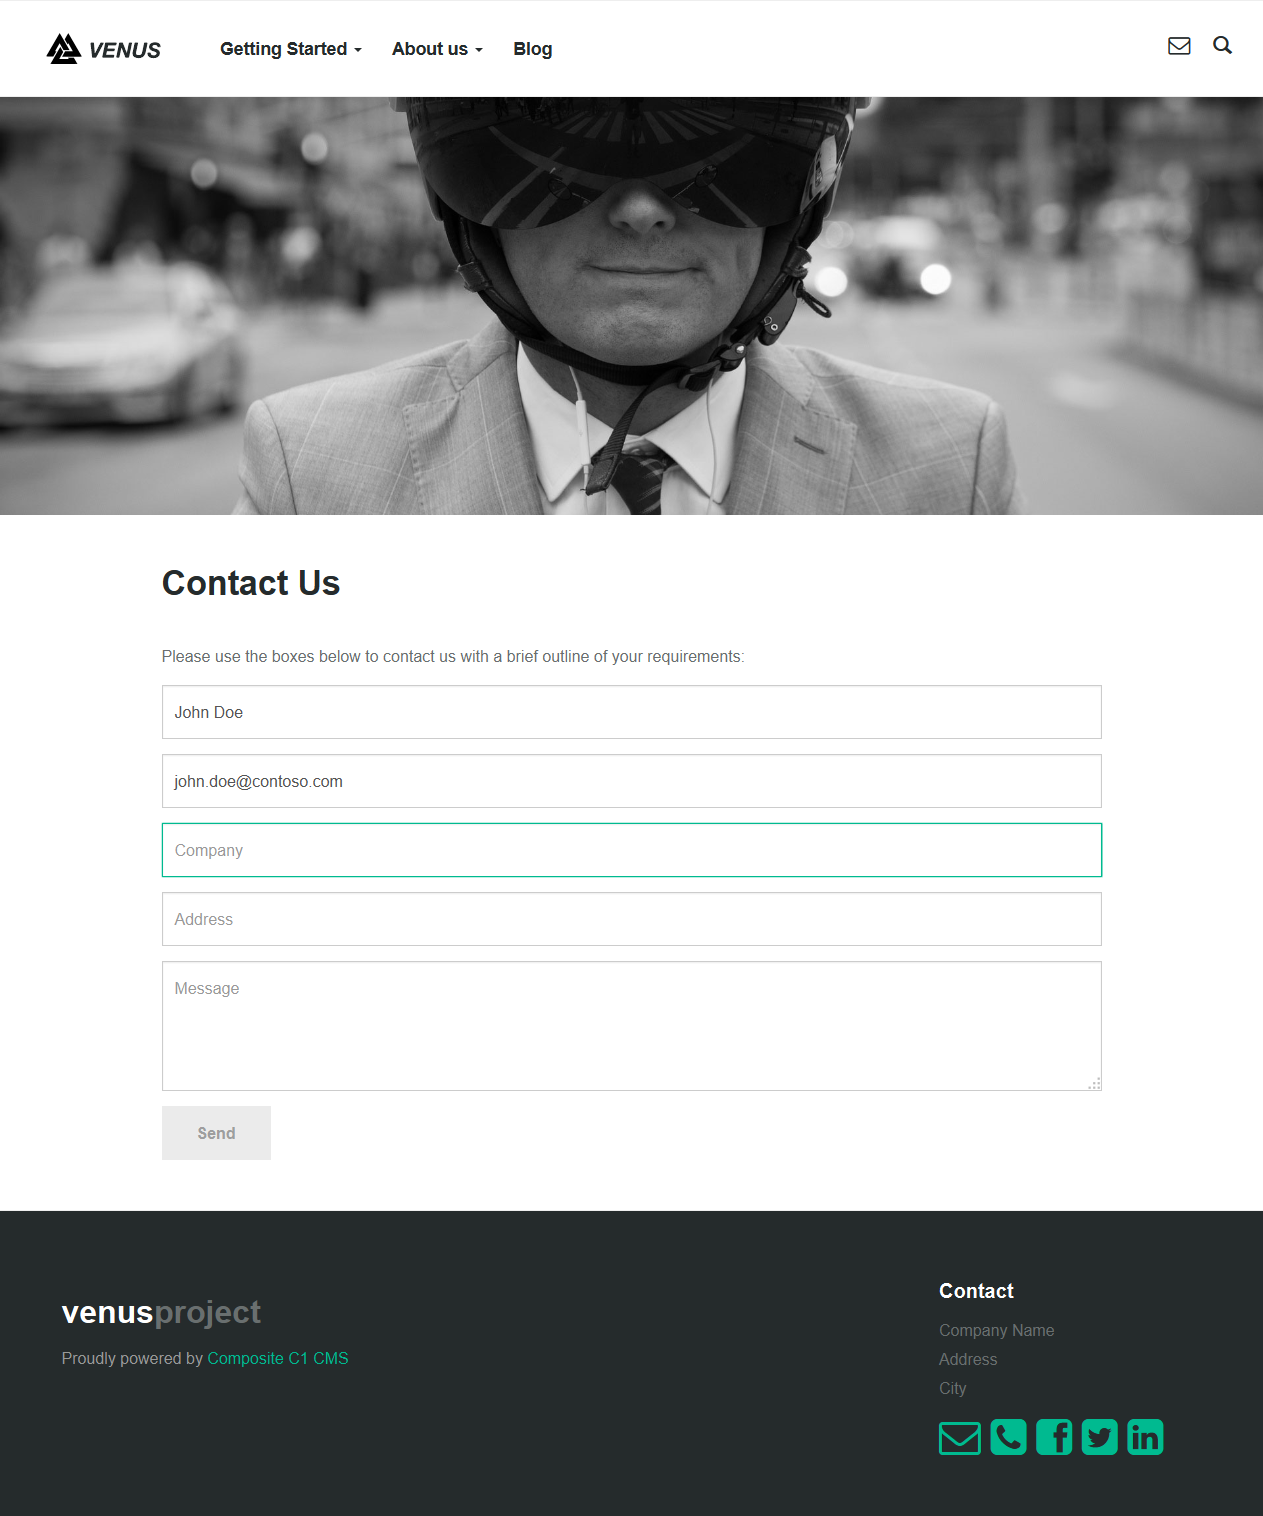The width and height of the screenshot is (1263, 1516).
Task: Expand the About us dropdown
Action: (437, 49)
